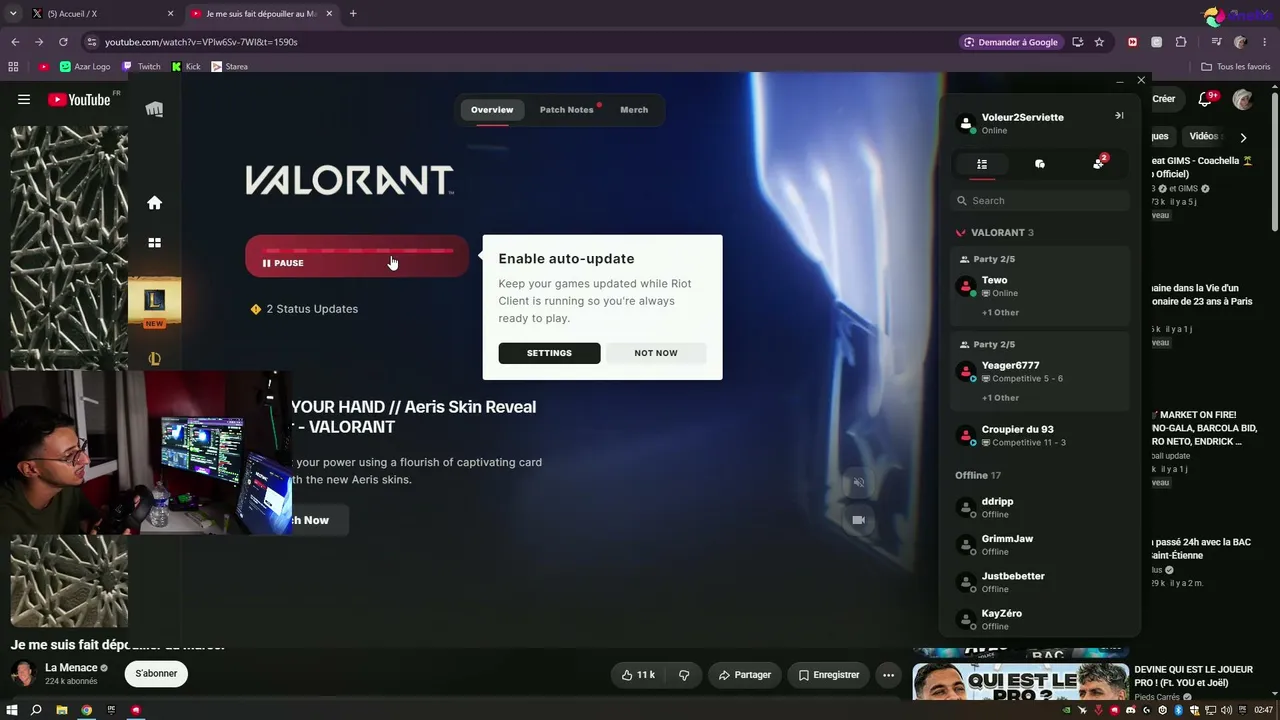The image size is (1280, 720).
Task: Select the League of Legends game icon marked NEW
Action: coord(154,301)
